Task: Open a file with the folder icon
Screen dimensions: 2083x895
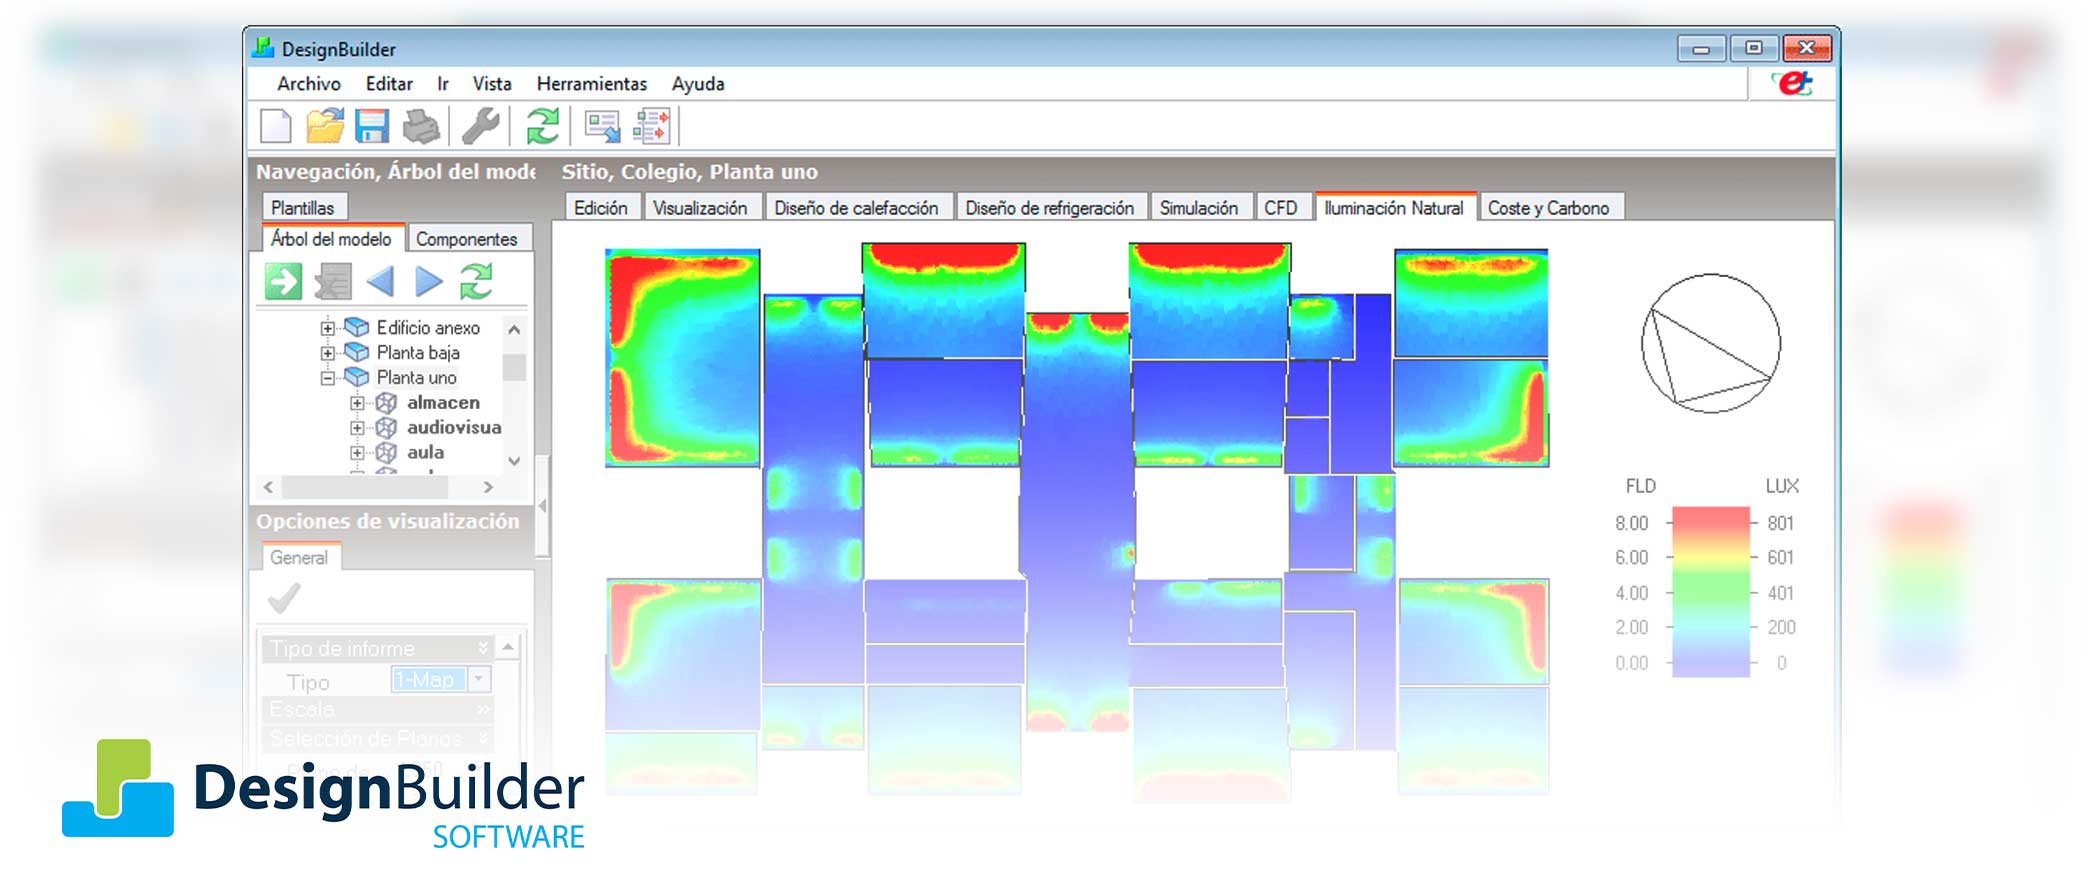Action: (324, 127)
